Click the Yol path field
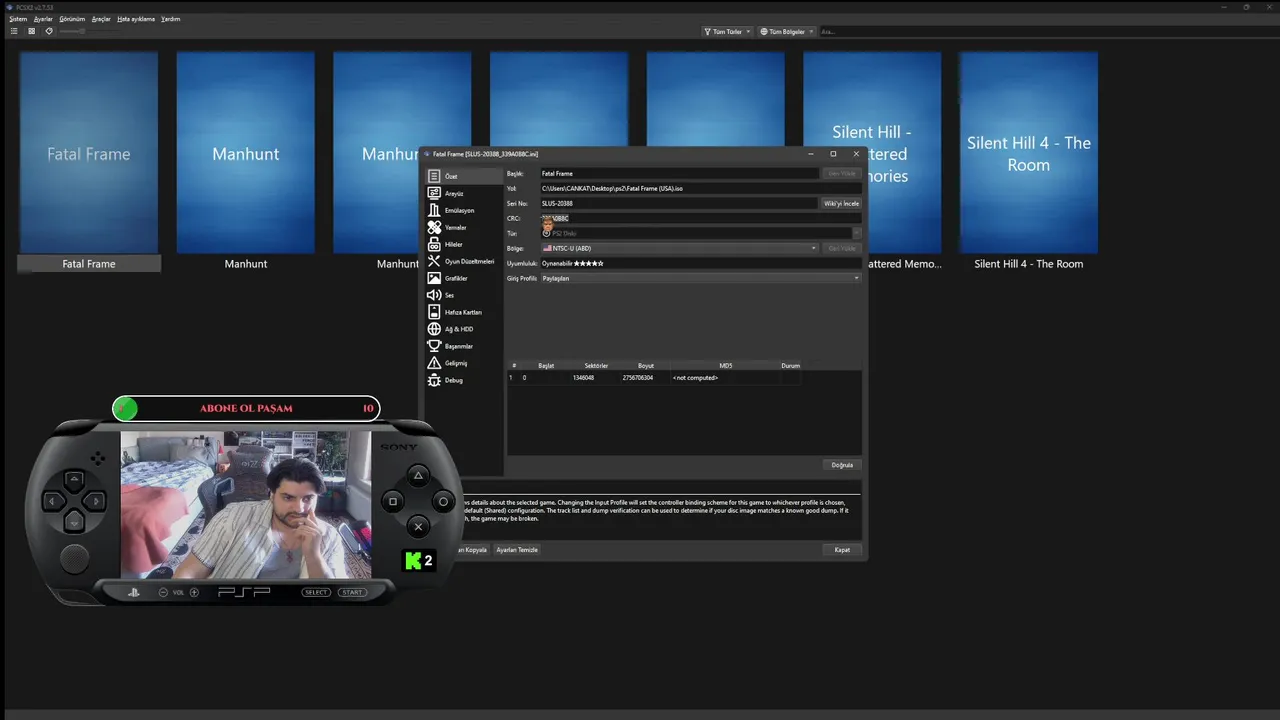The height and width of the screenshot is (720, 1280). (x=700, y=188)
